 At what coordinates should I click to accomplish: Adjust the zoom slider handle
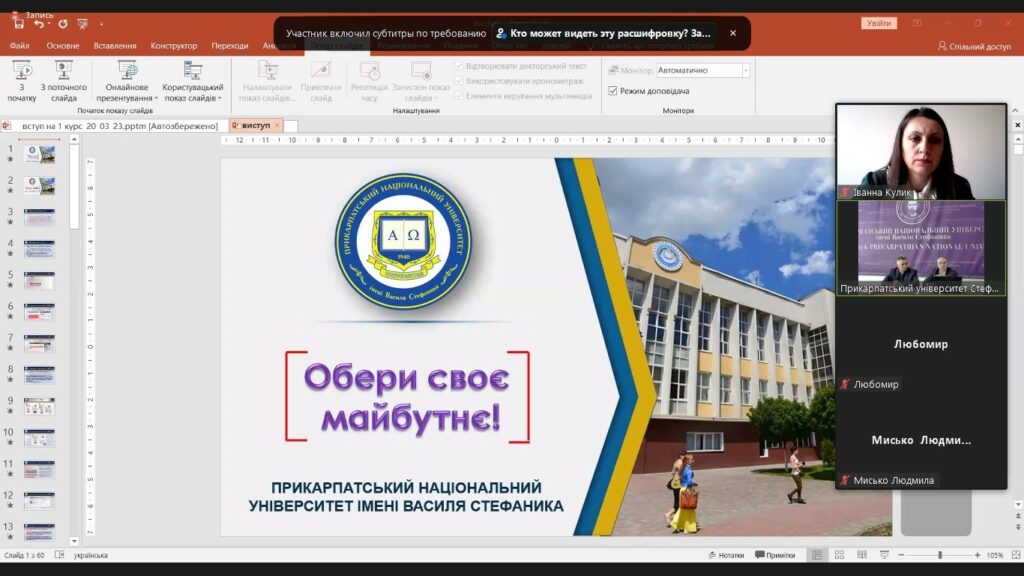[939, 555]
